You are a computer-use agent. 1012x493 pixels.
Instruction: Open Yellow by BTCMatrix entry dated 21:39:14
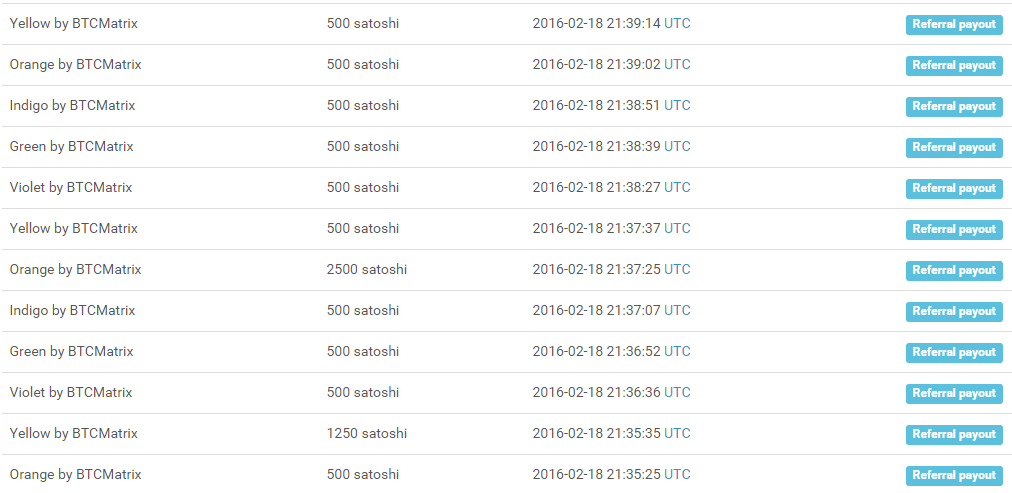click(x=74, y=23)
